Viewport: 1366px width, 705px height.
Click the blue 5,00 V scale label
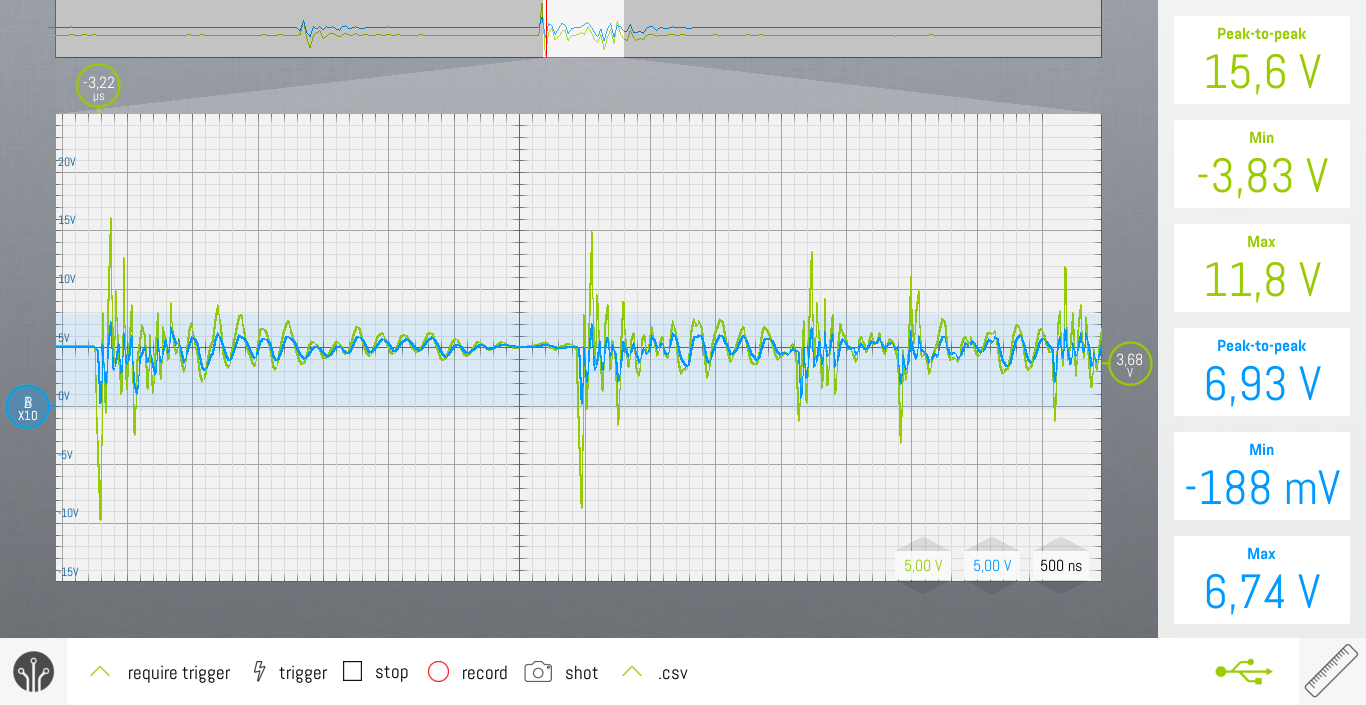click(x=992, y=566)
